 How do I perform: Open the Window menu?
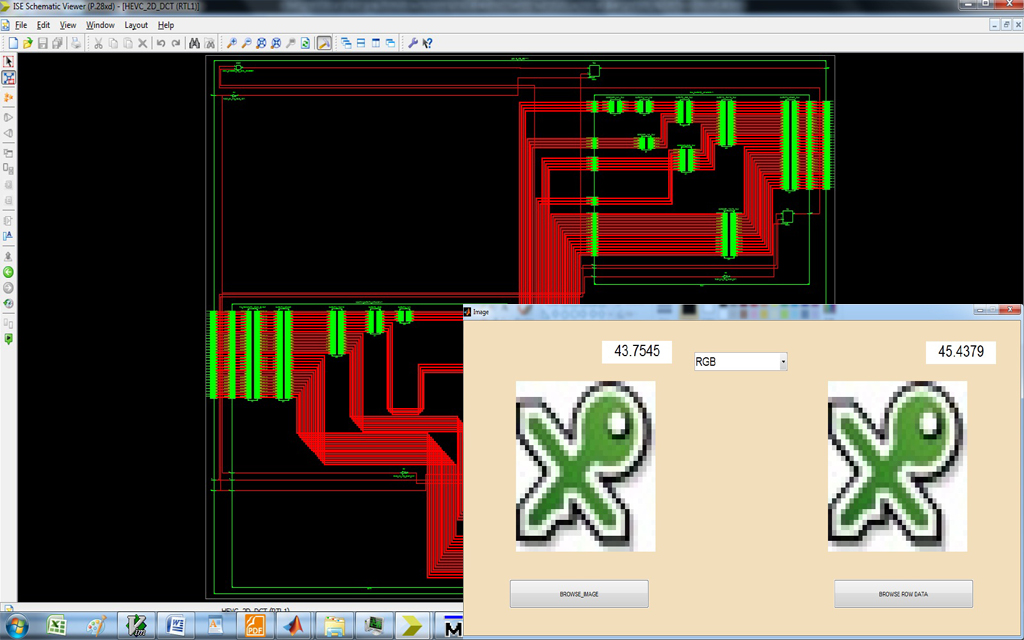100,25
